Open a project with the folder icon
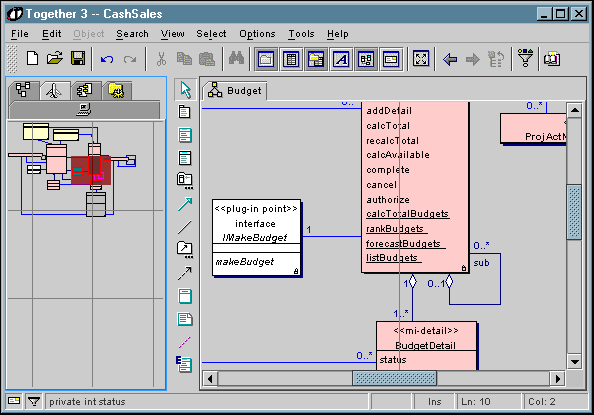 pyautogui.click(x=55, y=59)
